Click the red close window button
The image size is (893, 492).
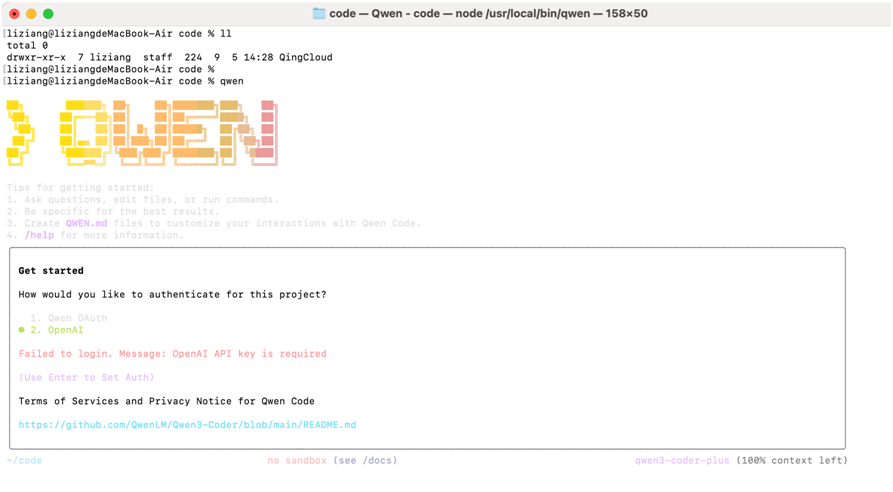[14, 14]
